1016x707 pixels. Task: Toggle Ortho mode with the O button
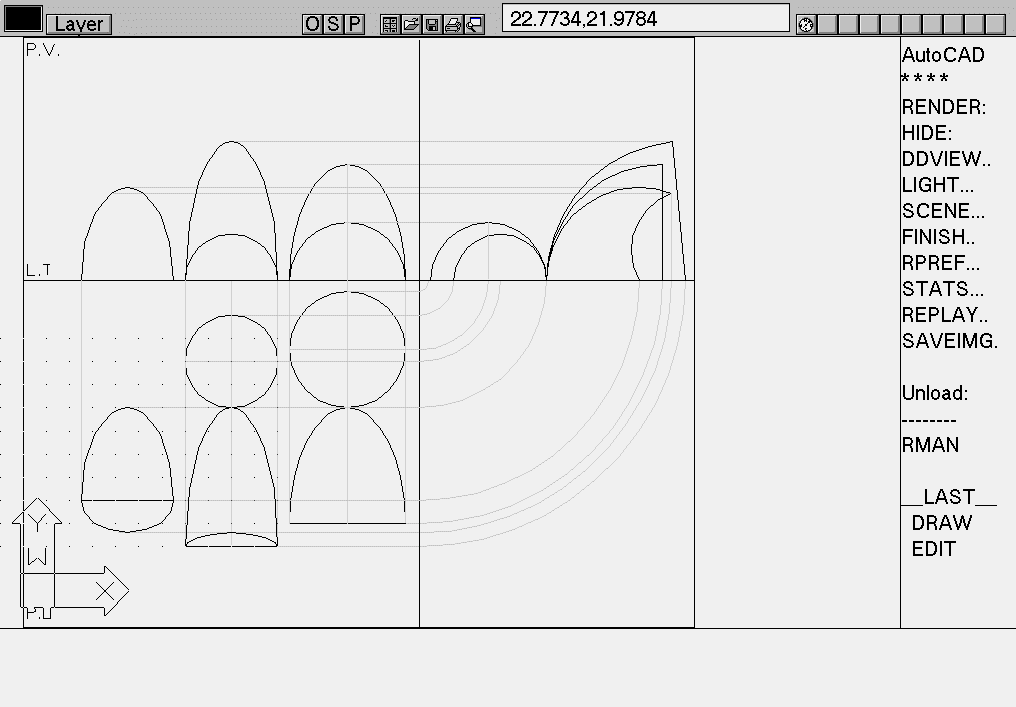[313, 23]
